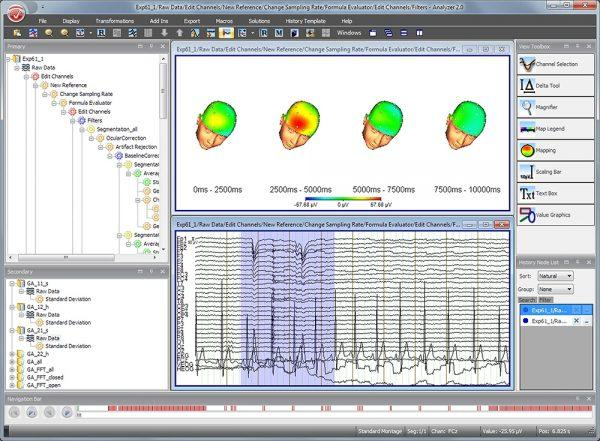Click the Navigation Bar timeline strip
This screenshot has height=441, width=600.
click(x=300, y=410)
